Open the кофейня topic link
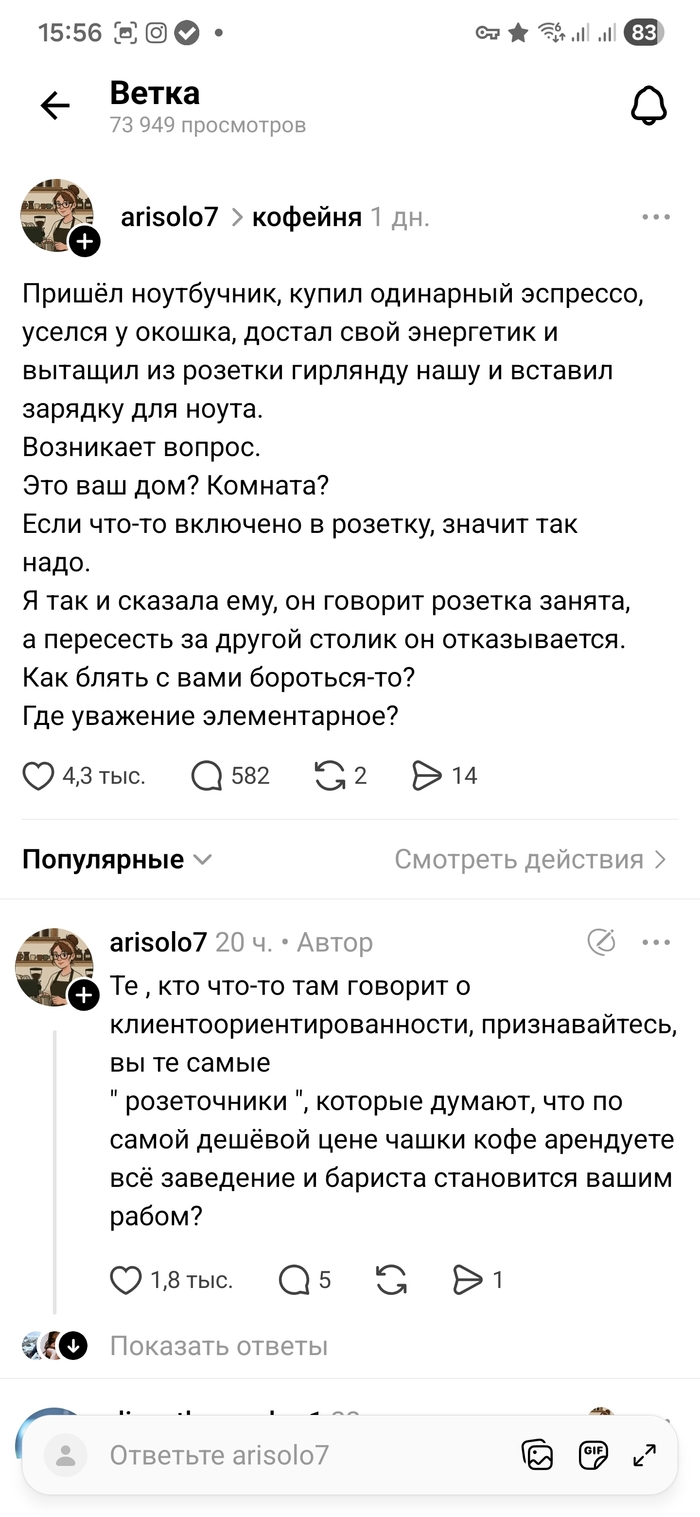The height and width of the screenshot is (1517, 700). [306, 217]
